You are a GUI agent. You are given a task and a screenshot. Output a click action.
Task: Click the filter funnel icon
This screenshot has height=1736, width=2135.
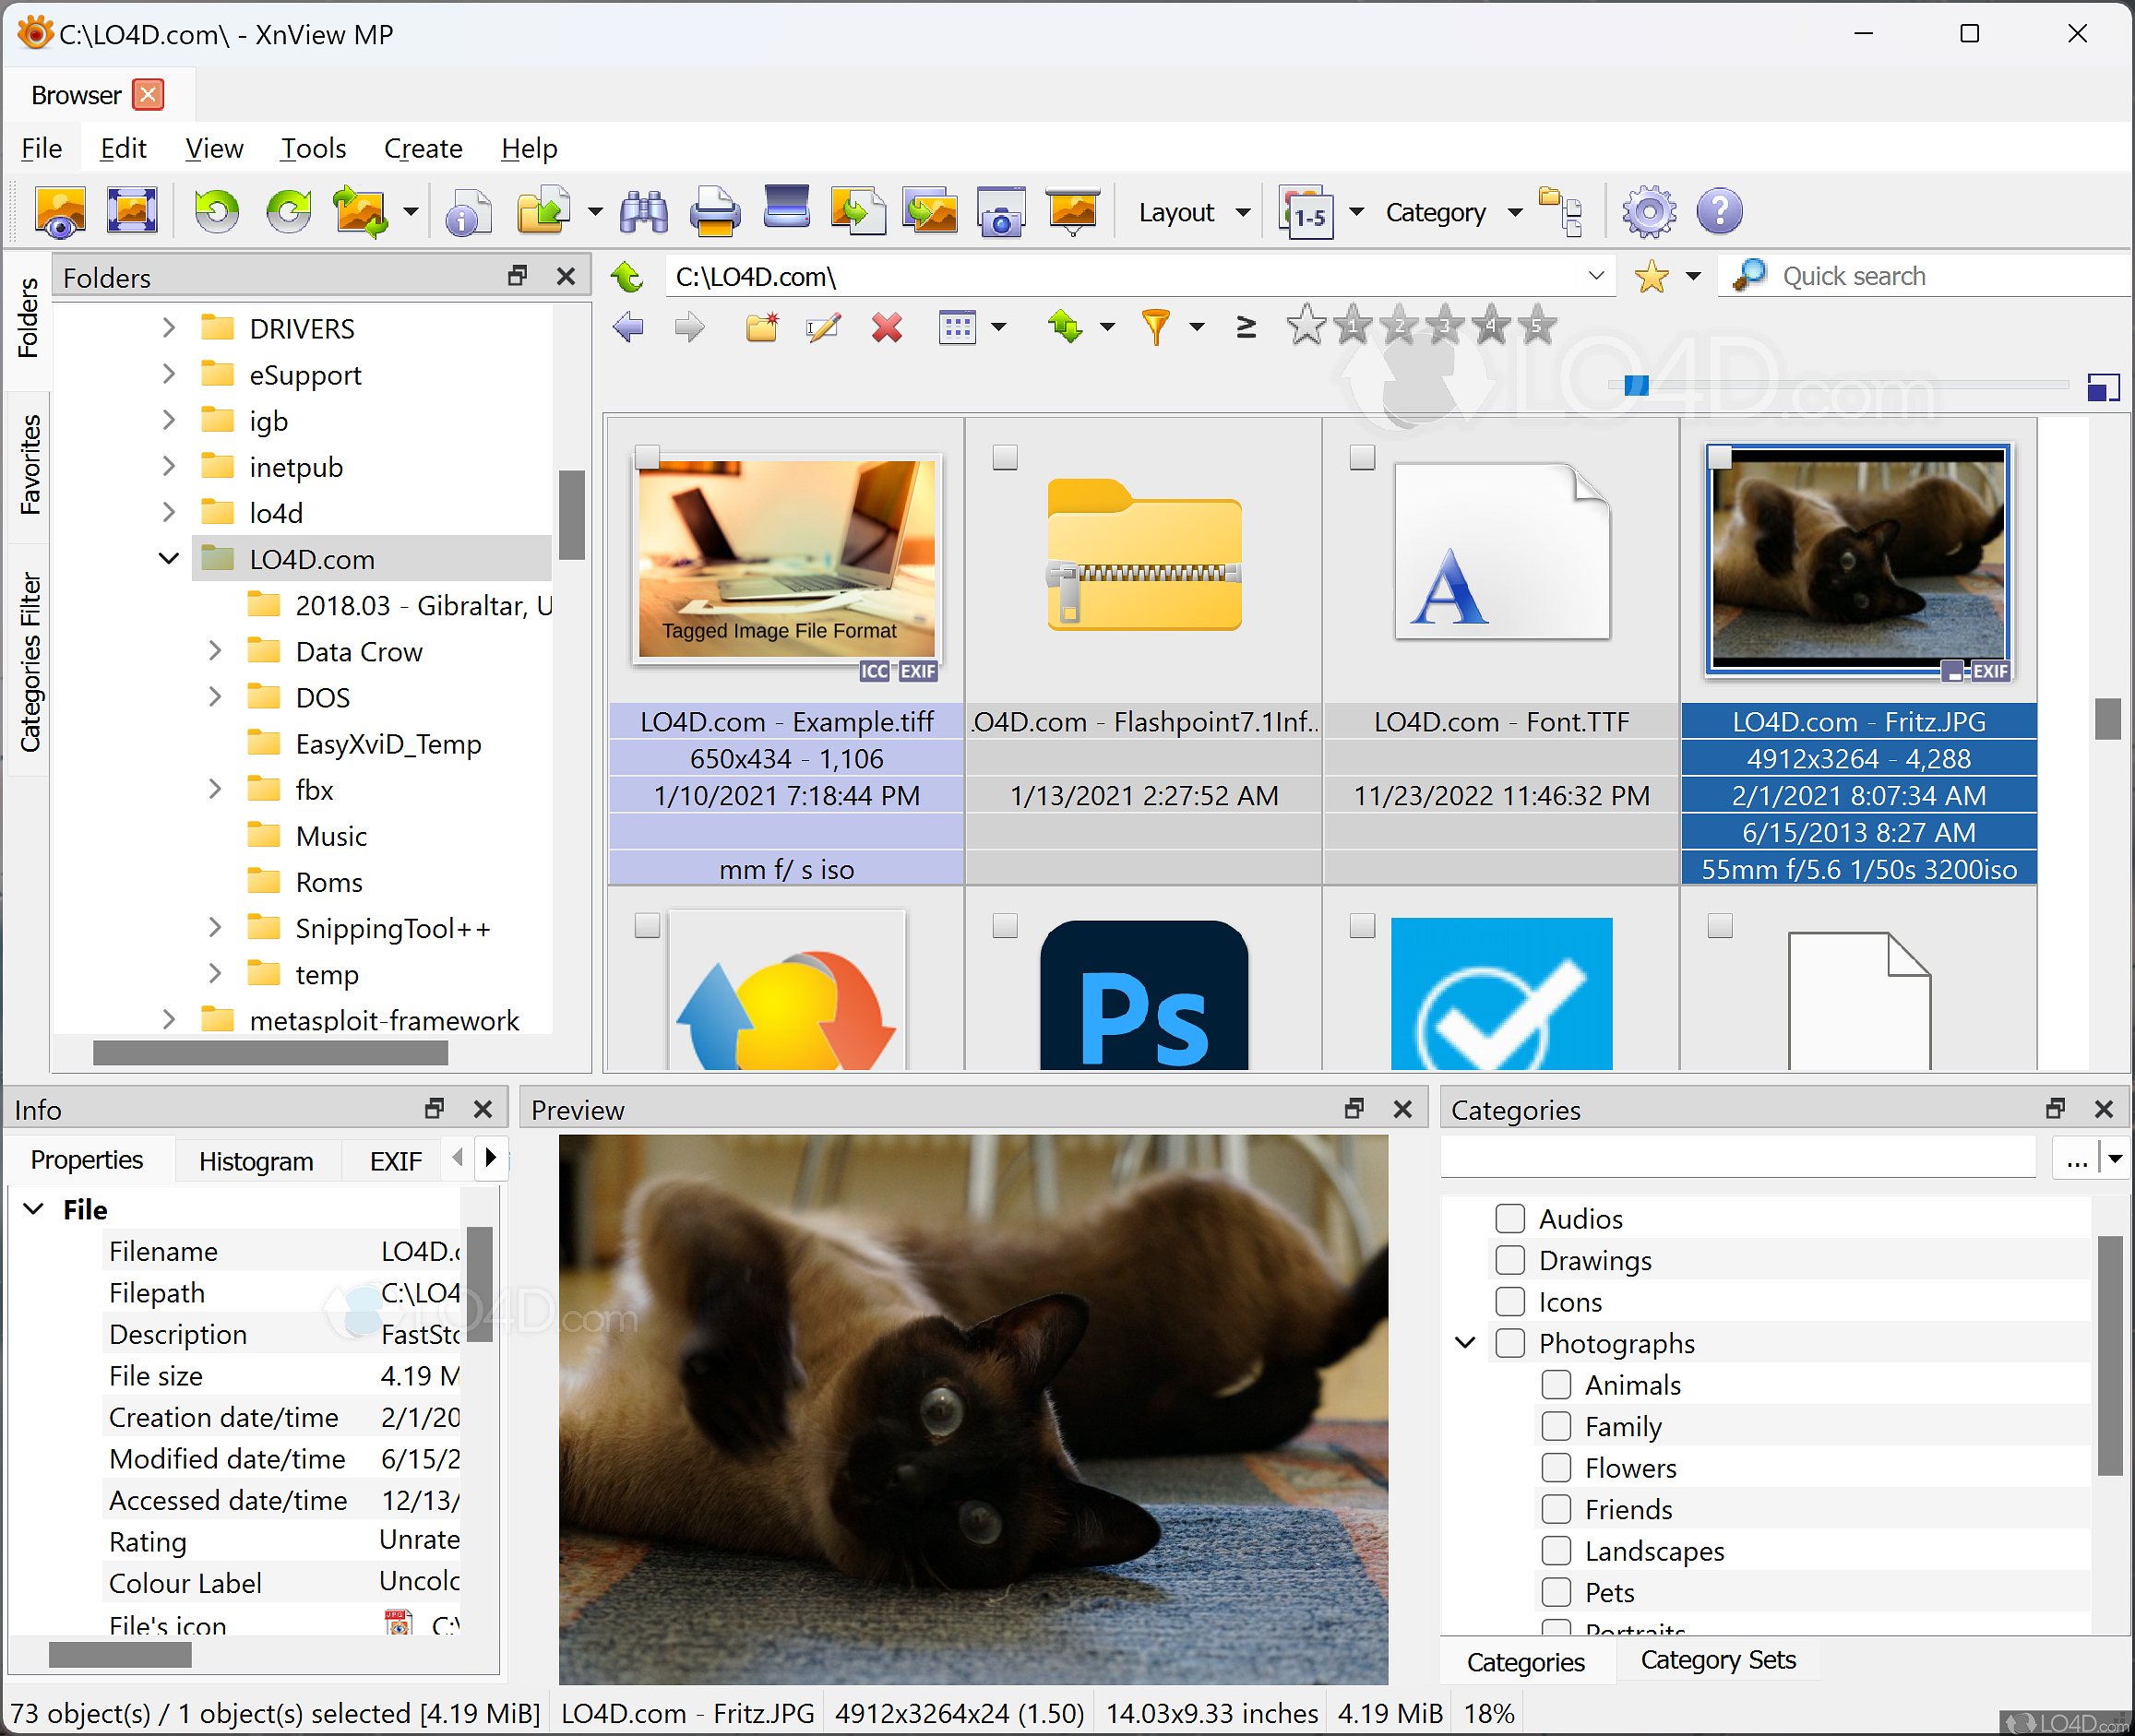[1156, 327]
